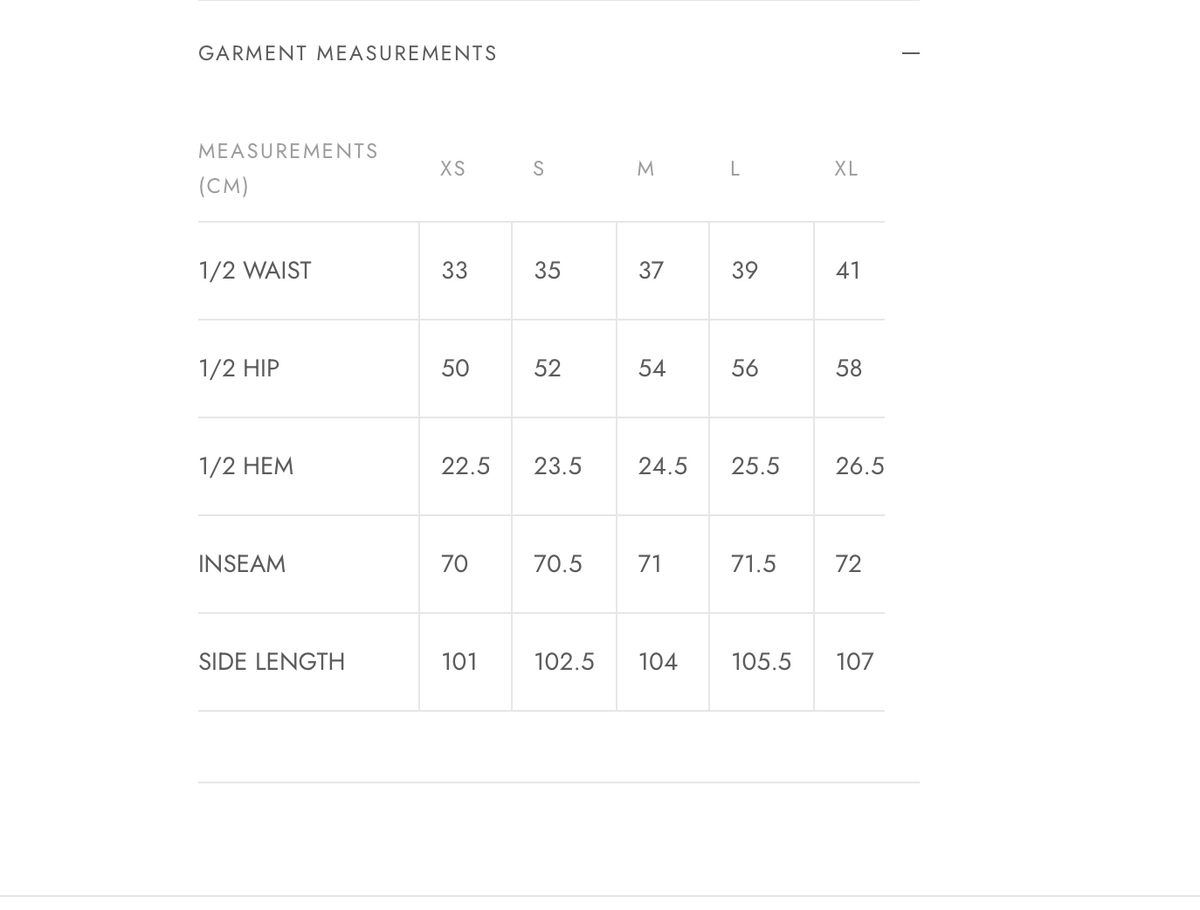Select the S hem value 23.5
The height and width of the screenshot is (910, 1200).
tap(558, 467)
